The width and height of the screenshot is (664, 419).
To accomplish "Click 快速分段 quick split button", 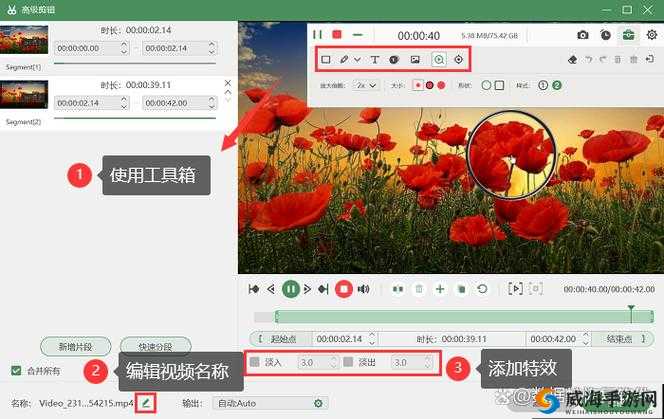I will coord(155,347).
